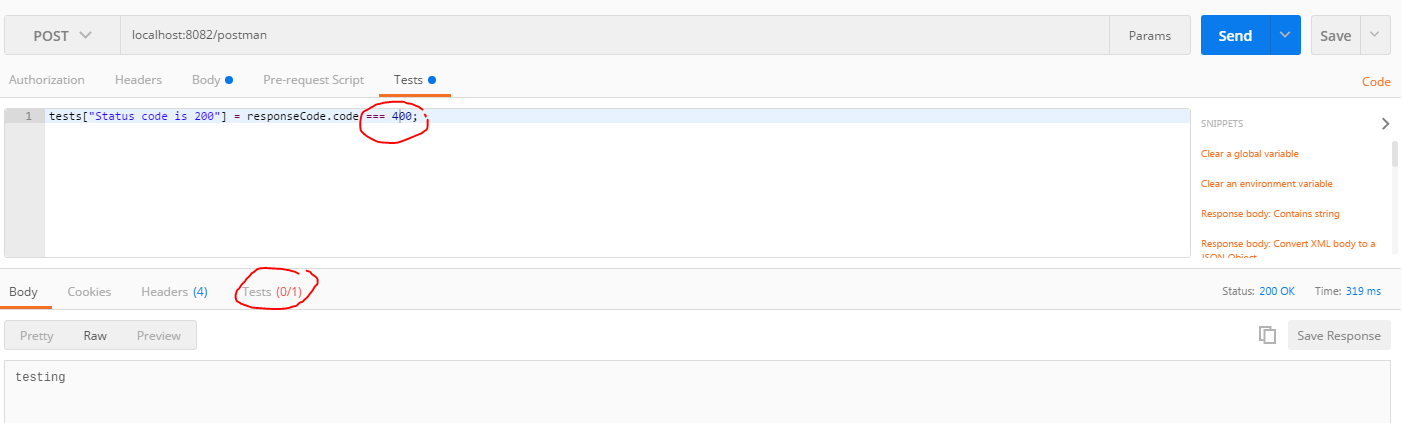The height and width of the screenshot is (423, 1403).
Task: View the response Cookies tab
Action: tap(89, 292)
